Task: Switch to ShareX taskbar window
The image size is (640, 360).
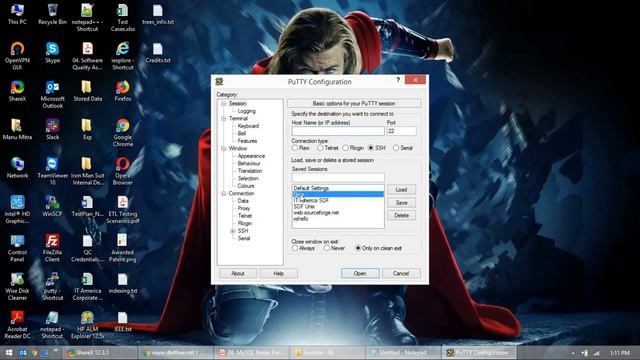Action: [x=100, y=353]
